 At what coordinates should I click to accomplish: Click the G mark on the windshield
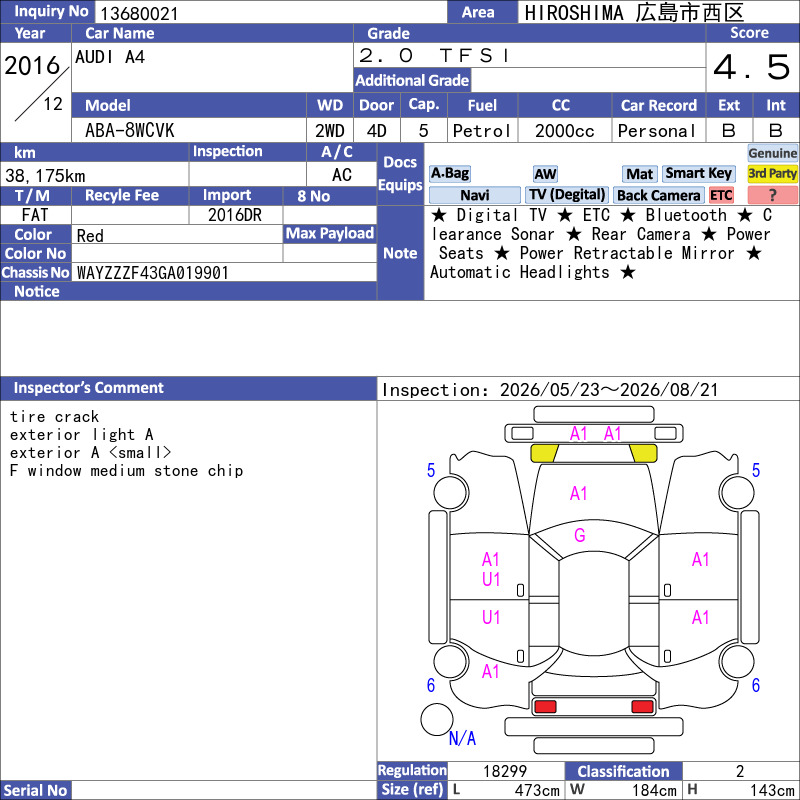(580, 535)
